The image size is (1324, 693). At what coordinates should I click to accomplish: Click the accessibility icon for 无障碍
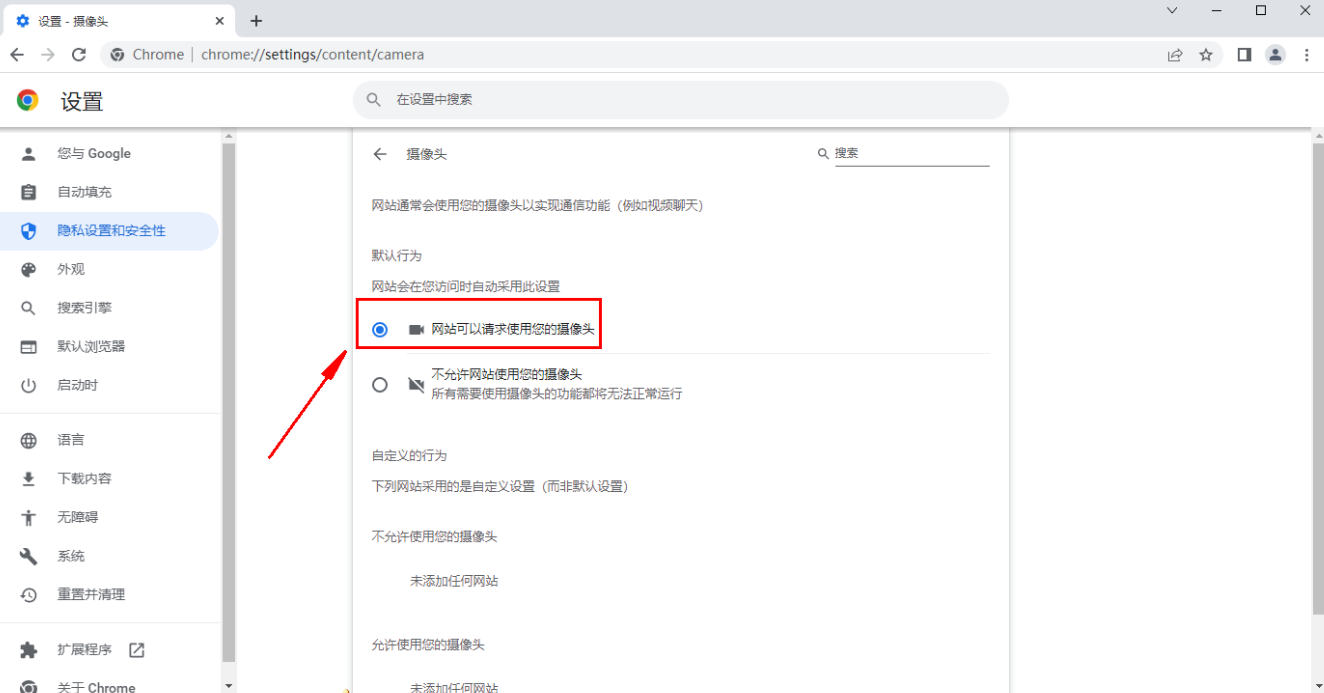(28, 517)
